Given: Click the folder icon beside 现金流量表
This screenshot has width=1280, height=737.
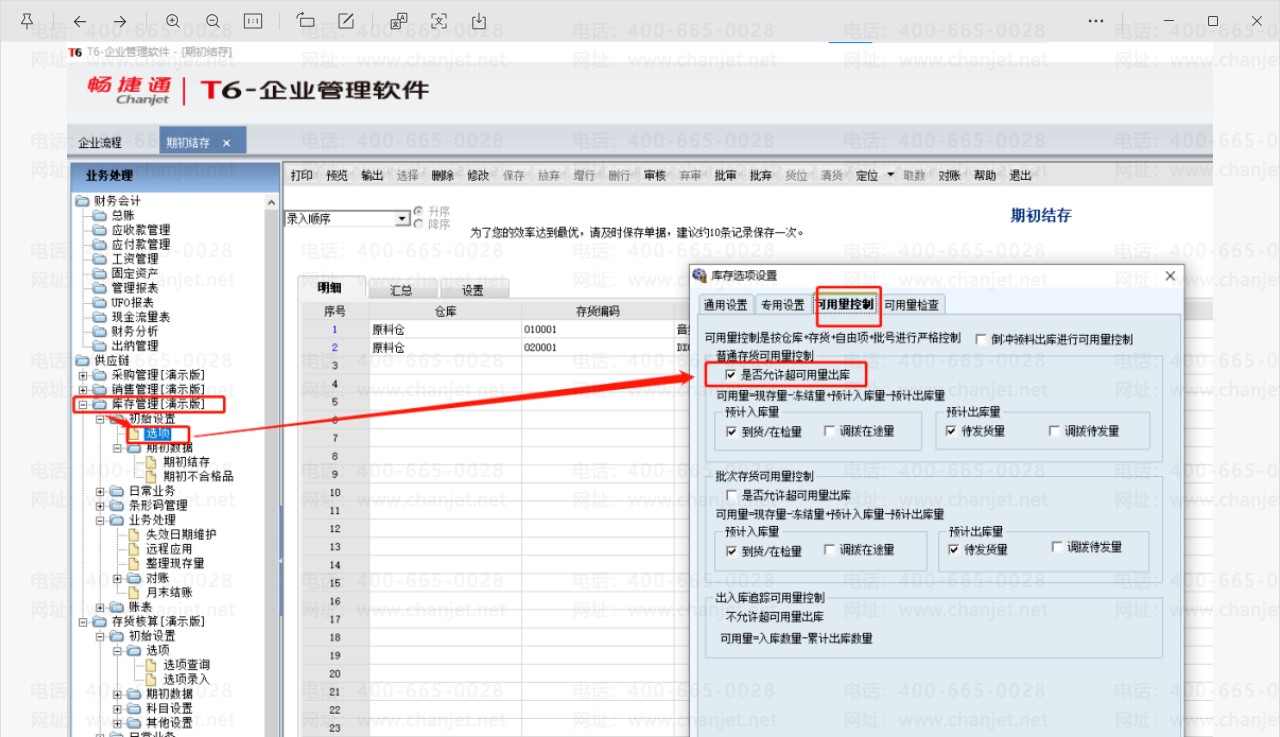Looking at the screenshot, I should (x=99, y=317).
